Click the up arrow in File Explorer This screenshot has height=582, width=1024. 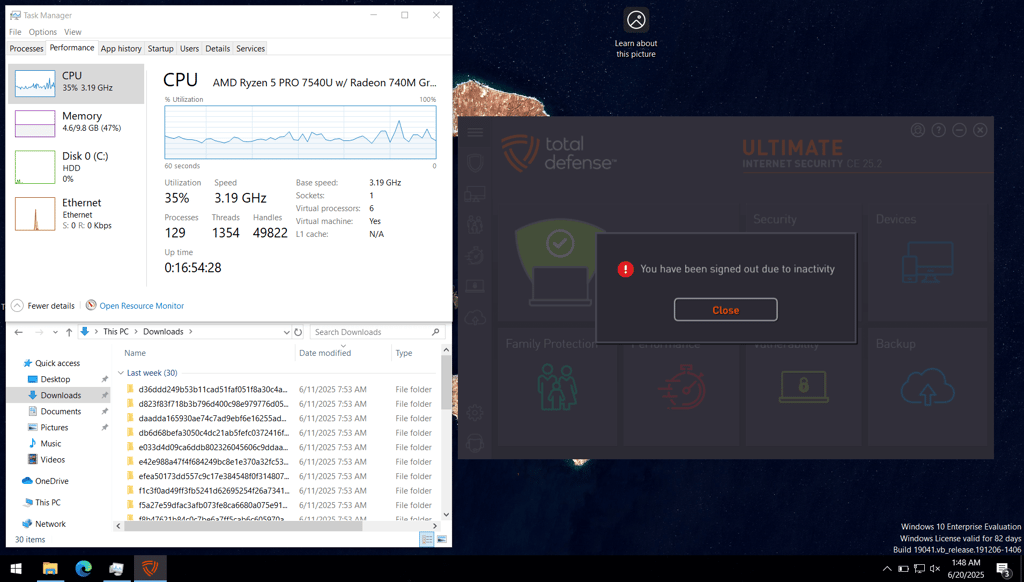coord(69,332)
